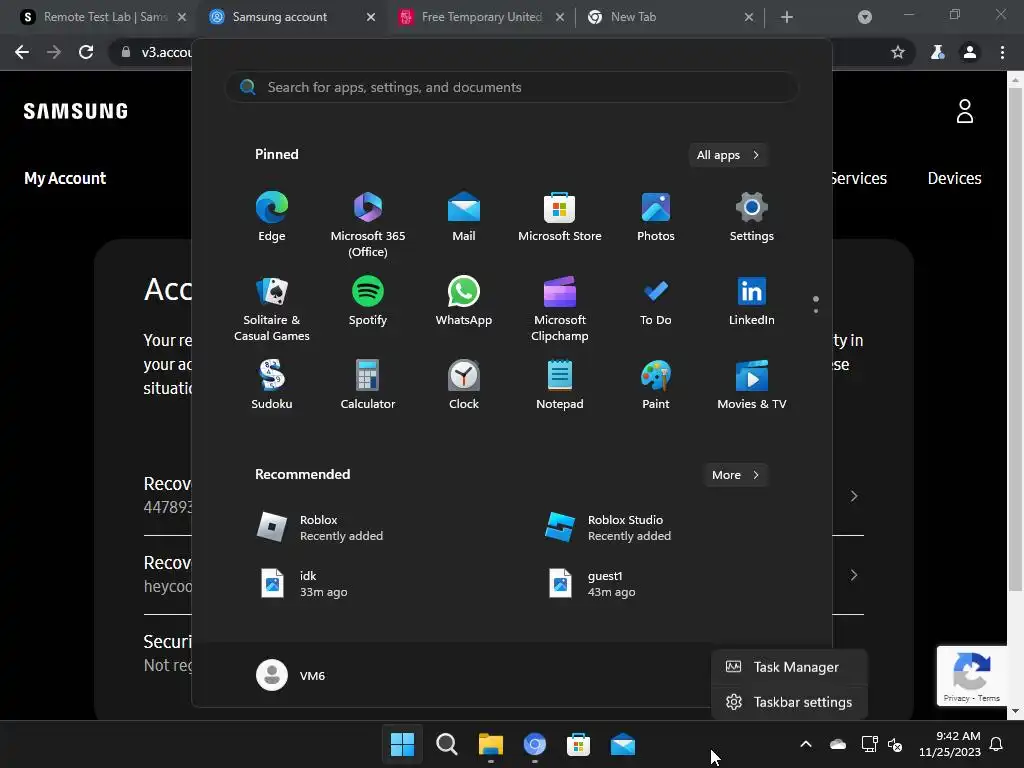The image size is (1024, 768).
Task: Open Movies & TV
Action: point(752,385)
